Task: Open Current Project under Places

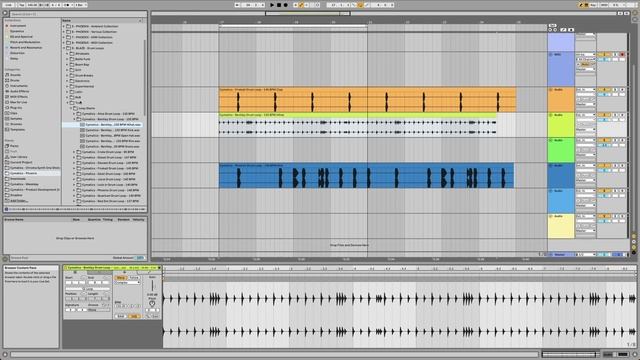Action: pyautogui.click(x=20, y=162)
